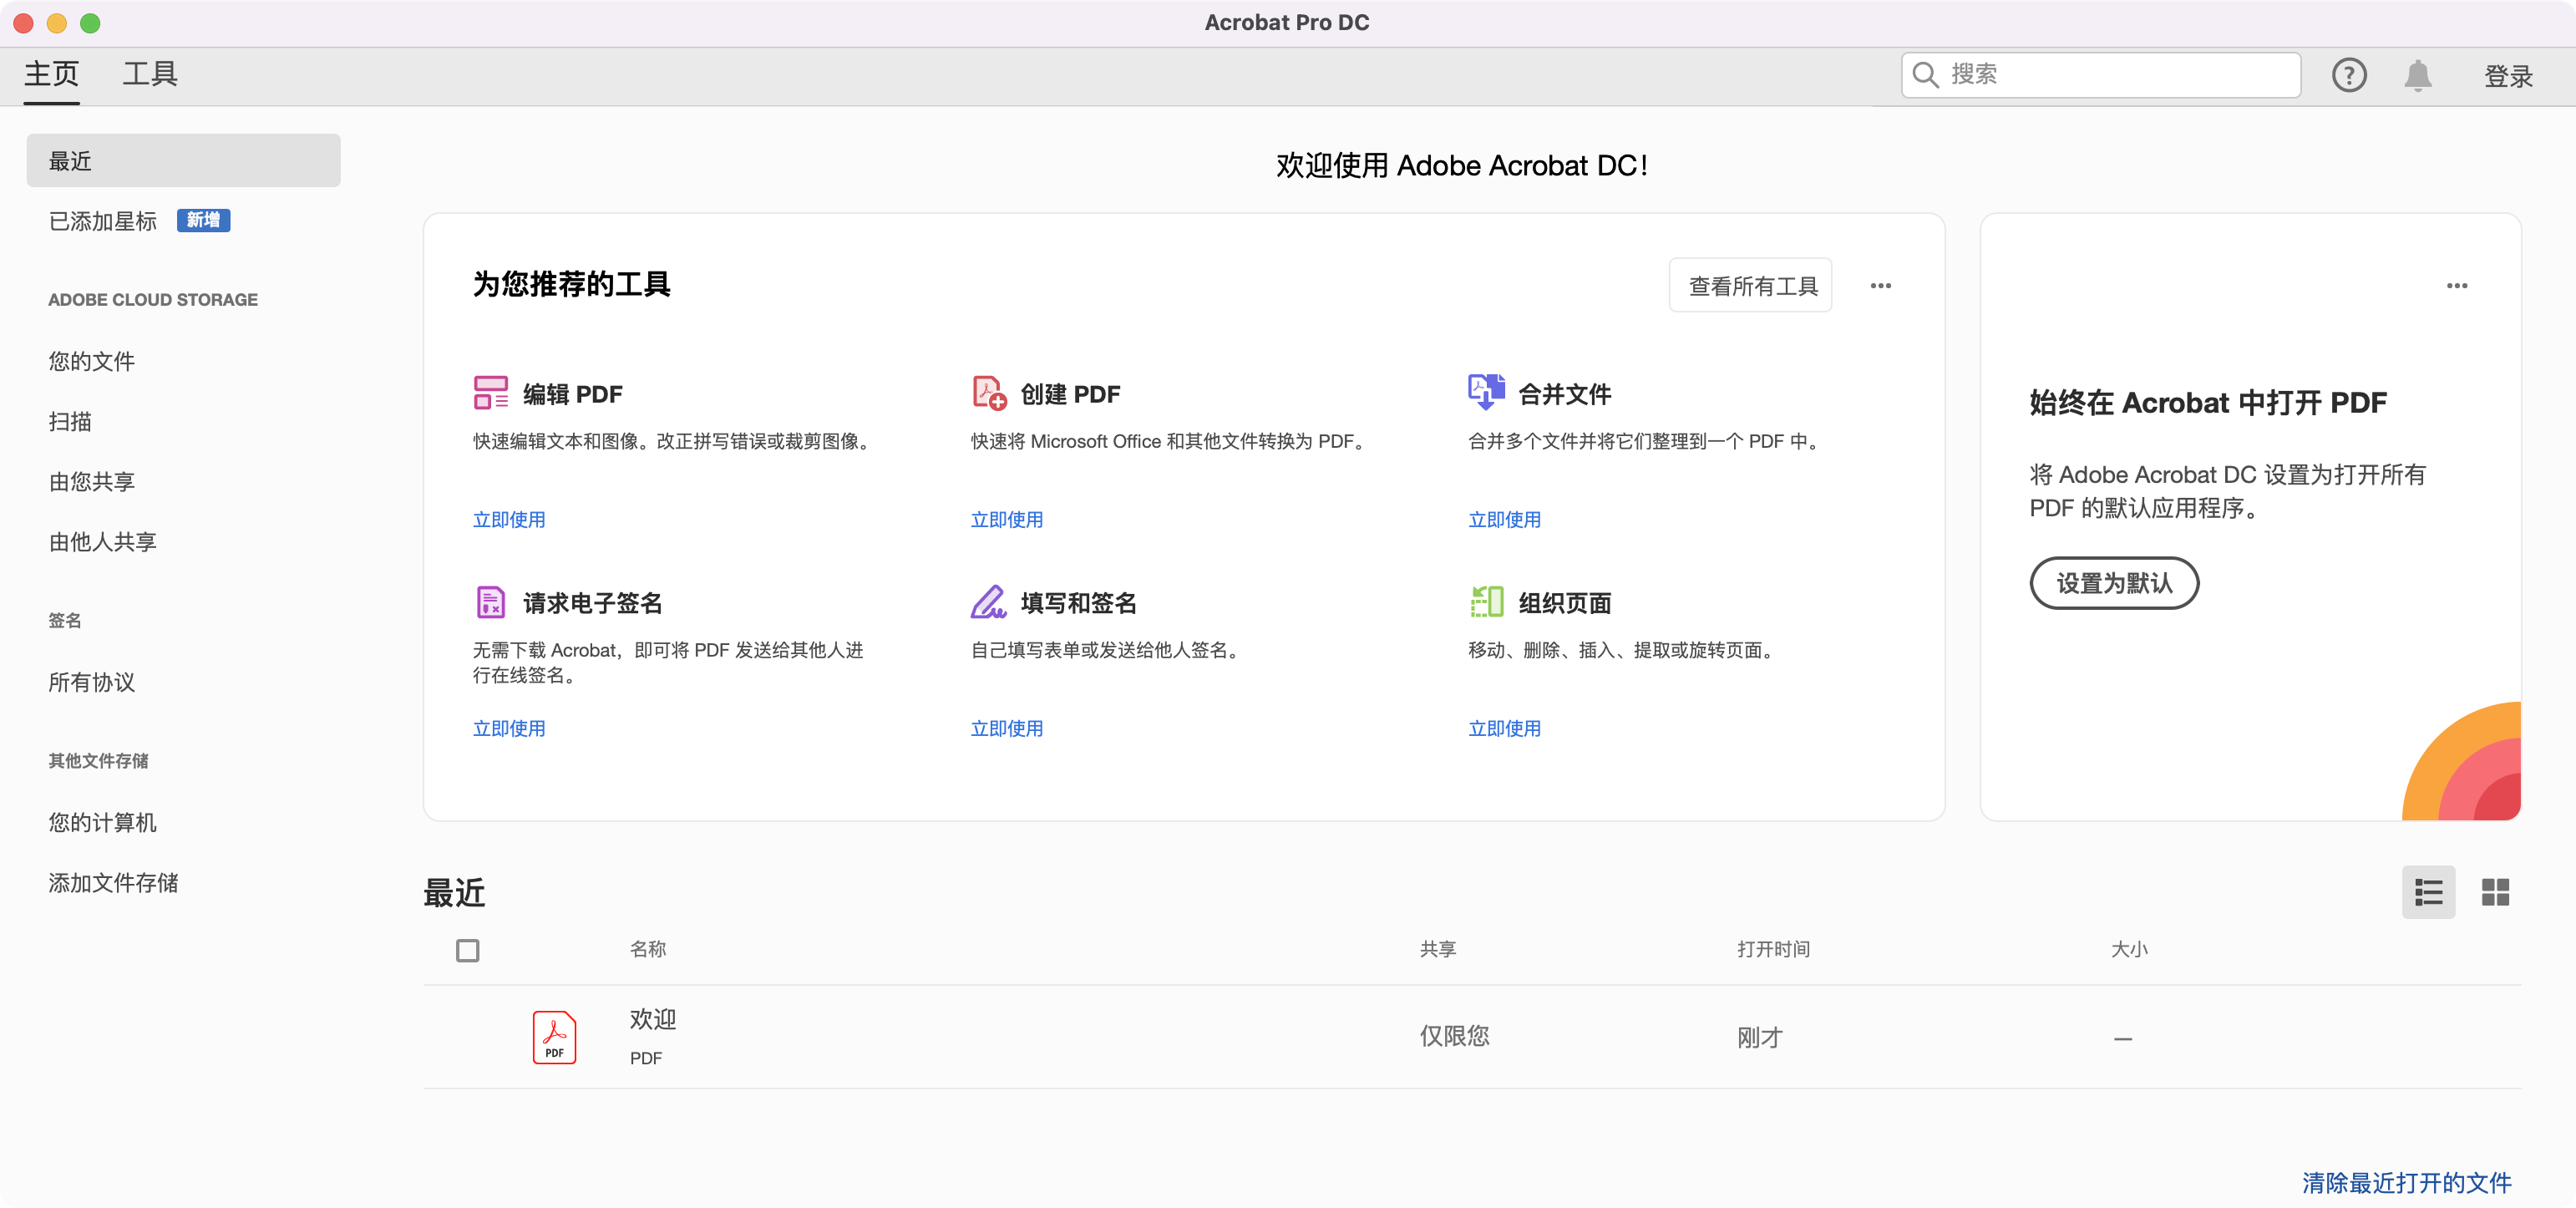The image size is (2576, 1208).
Task: Check the select-all checkbox in recent list
Action: point(467,950)
